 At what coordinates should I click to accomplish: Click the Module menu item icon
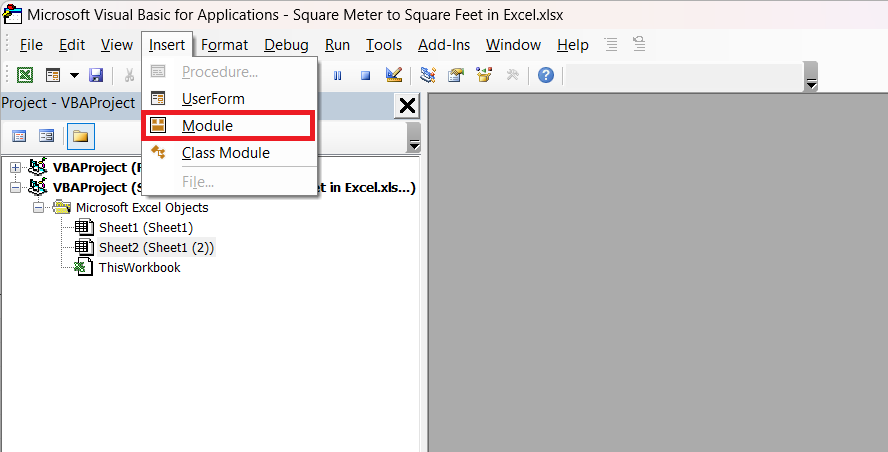pyautogui.click(x=158, y=125)
